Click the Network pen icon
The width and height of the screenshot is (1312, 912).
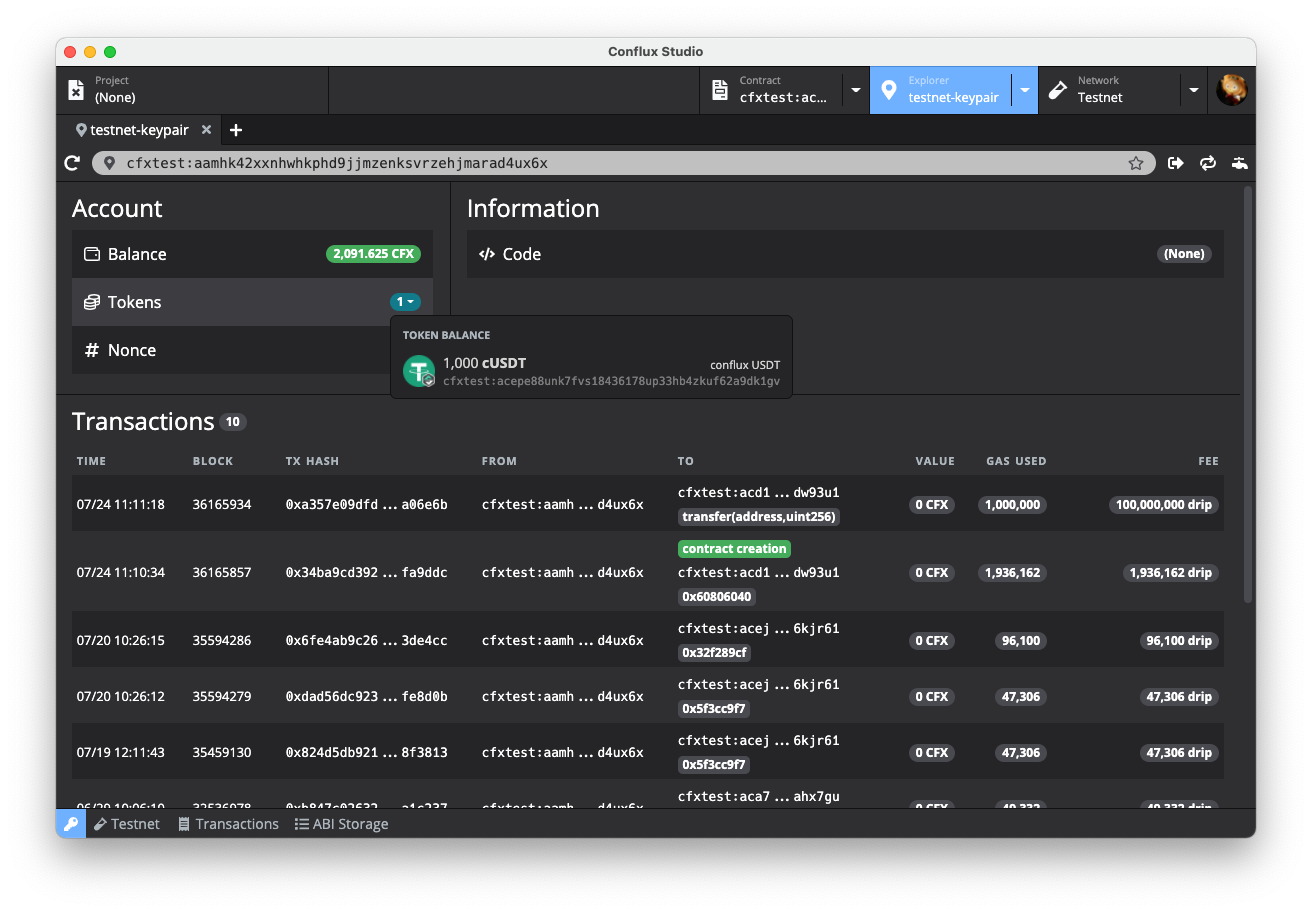[1058, 90]
